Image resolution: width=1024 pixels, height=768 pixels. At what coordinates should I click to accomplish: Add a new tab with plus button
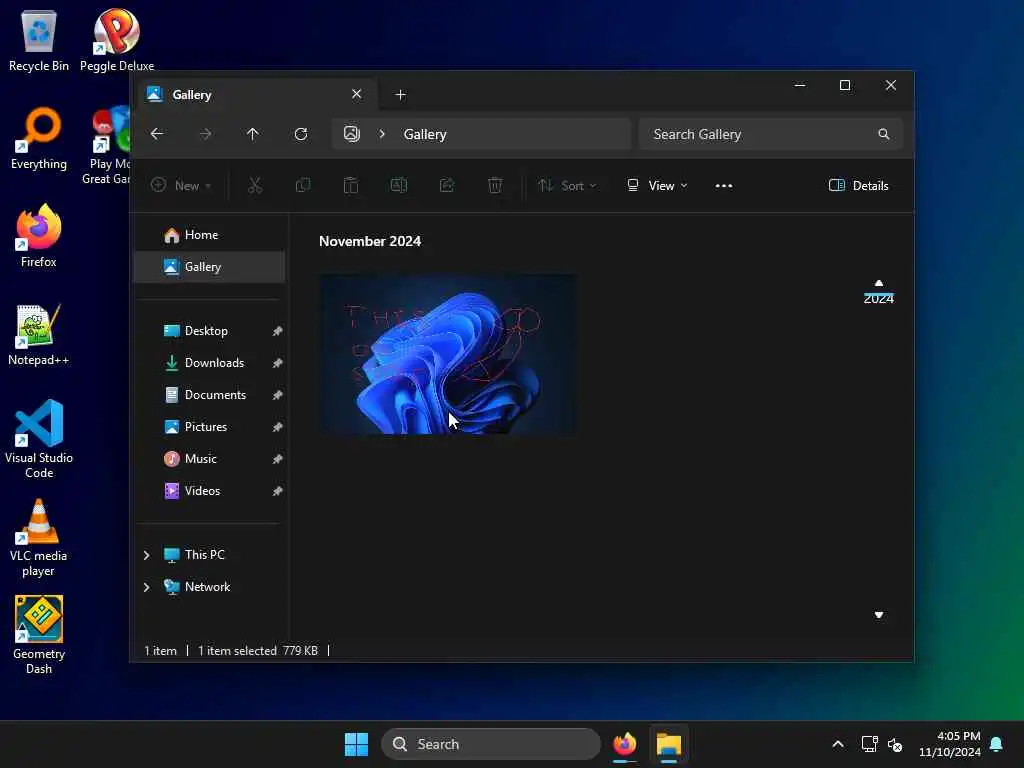point(400,95)
